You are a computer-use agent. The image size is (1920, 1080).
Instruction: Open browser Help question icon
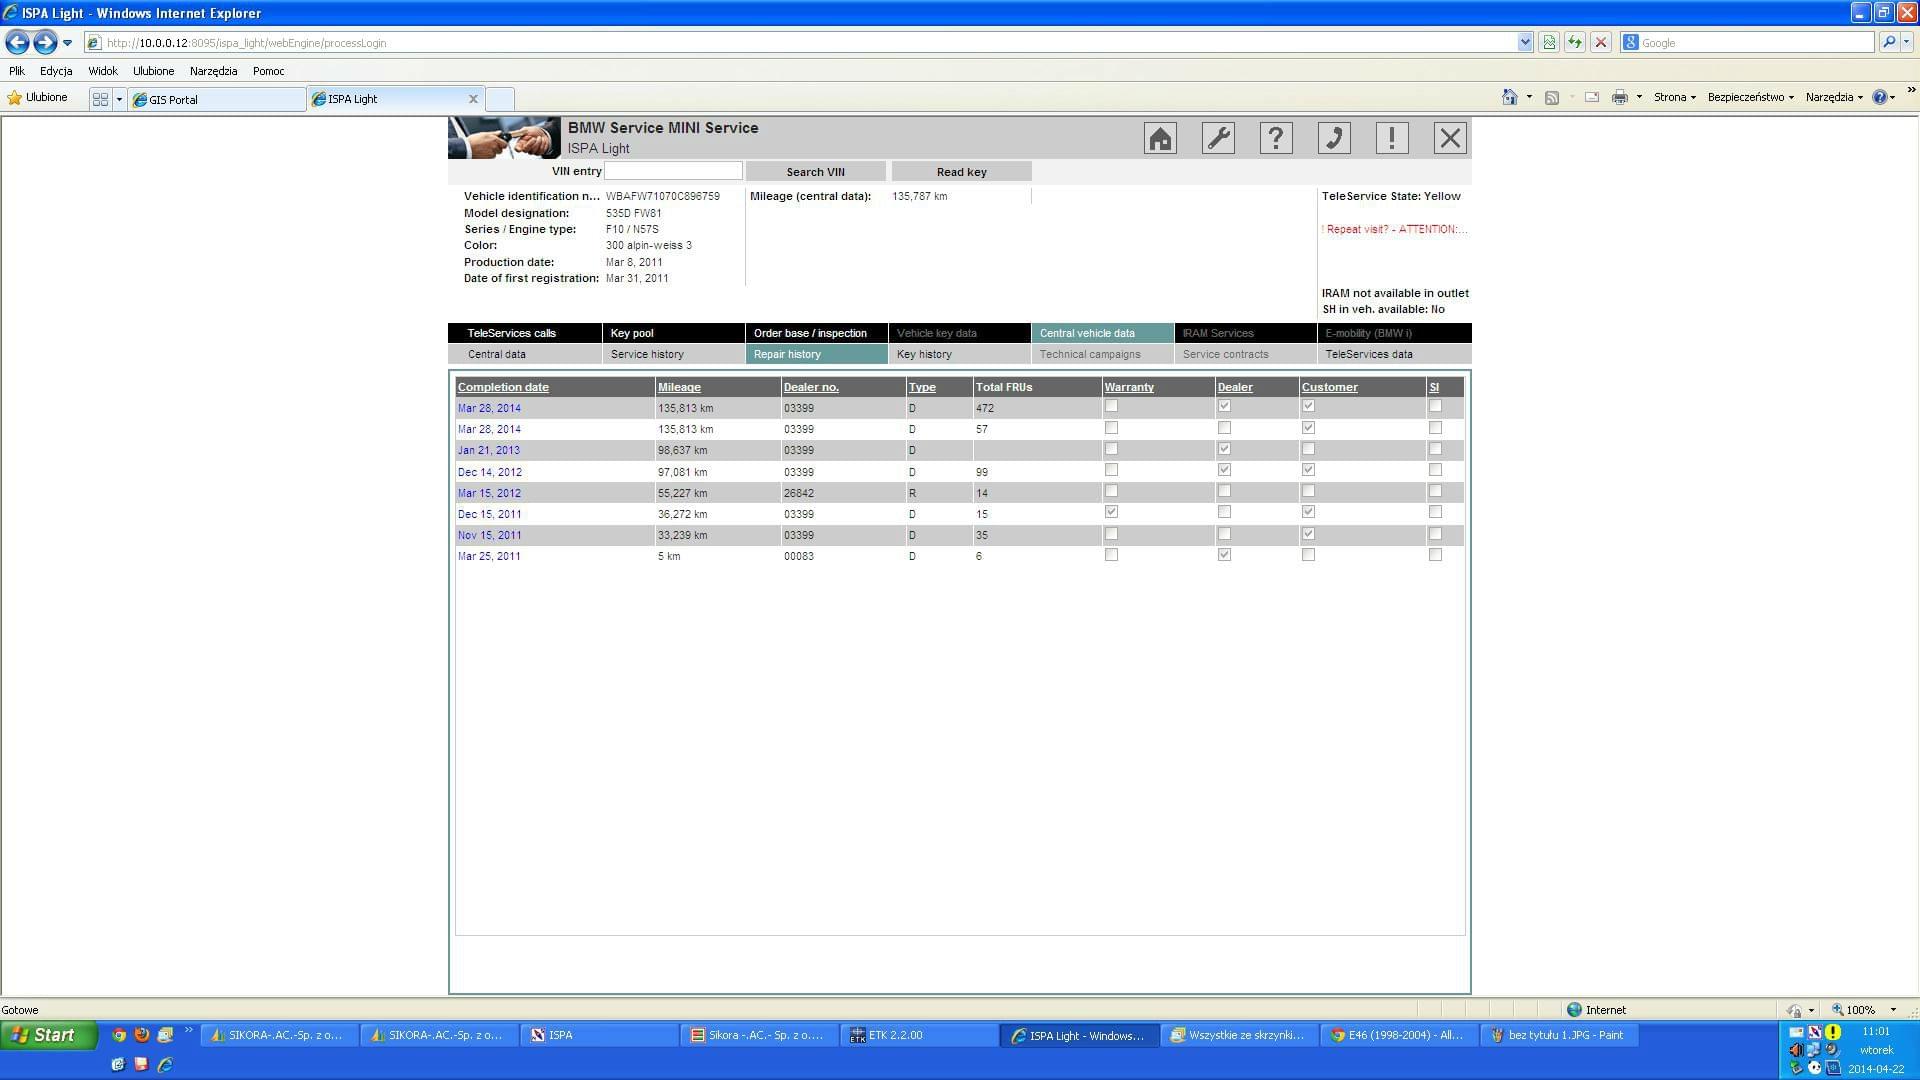pos(1880,97)
